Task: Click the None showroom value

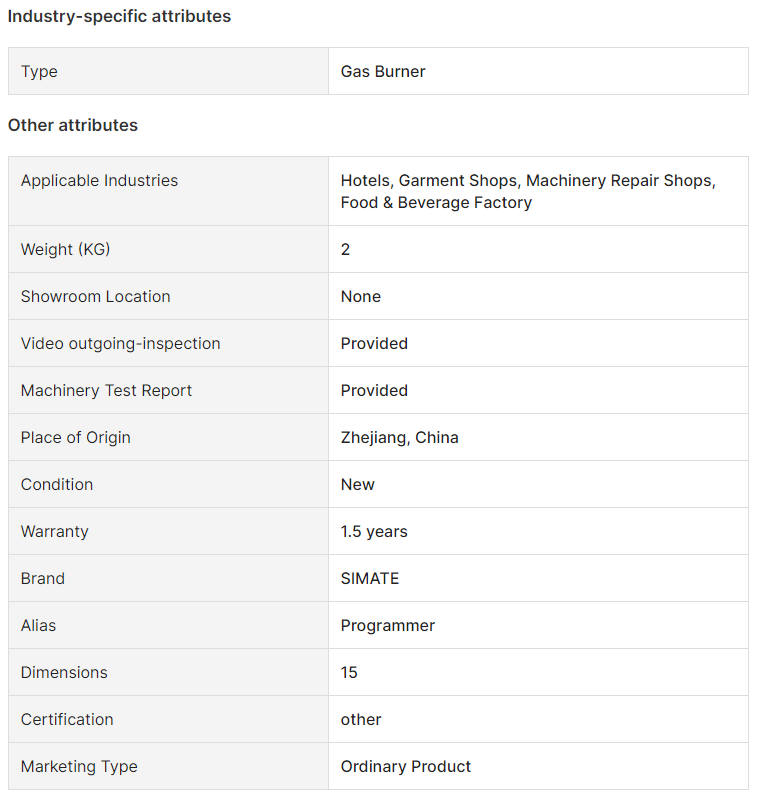Action: tap(361, 297)
